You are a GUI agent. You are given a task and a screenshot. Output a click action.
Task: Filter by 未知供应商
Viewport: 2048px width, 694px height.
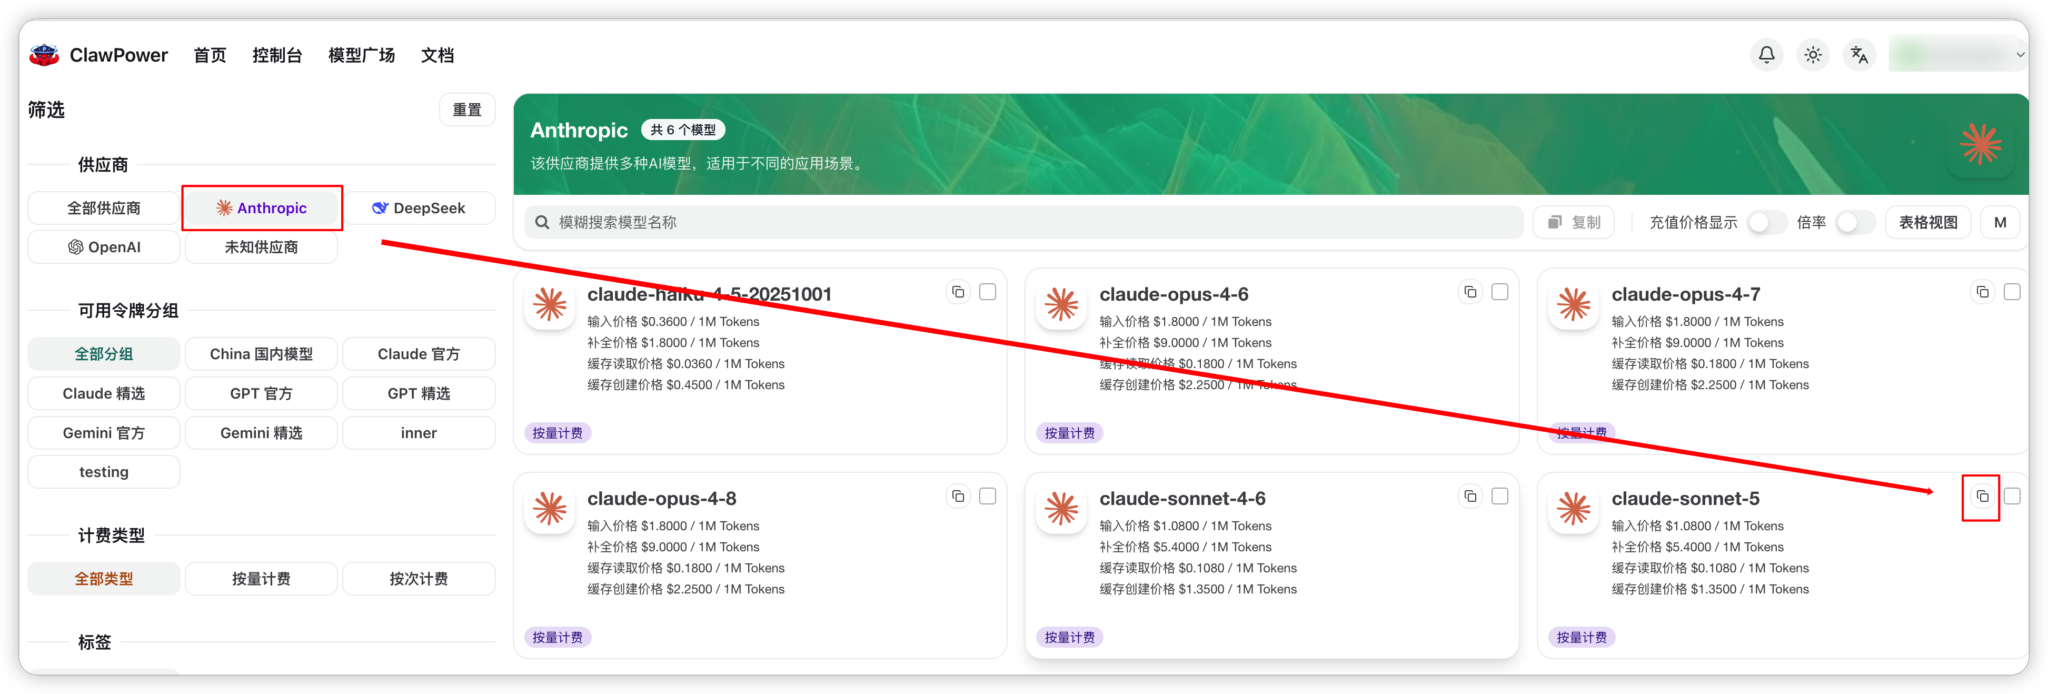point(261,247)
